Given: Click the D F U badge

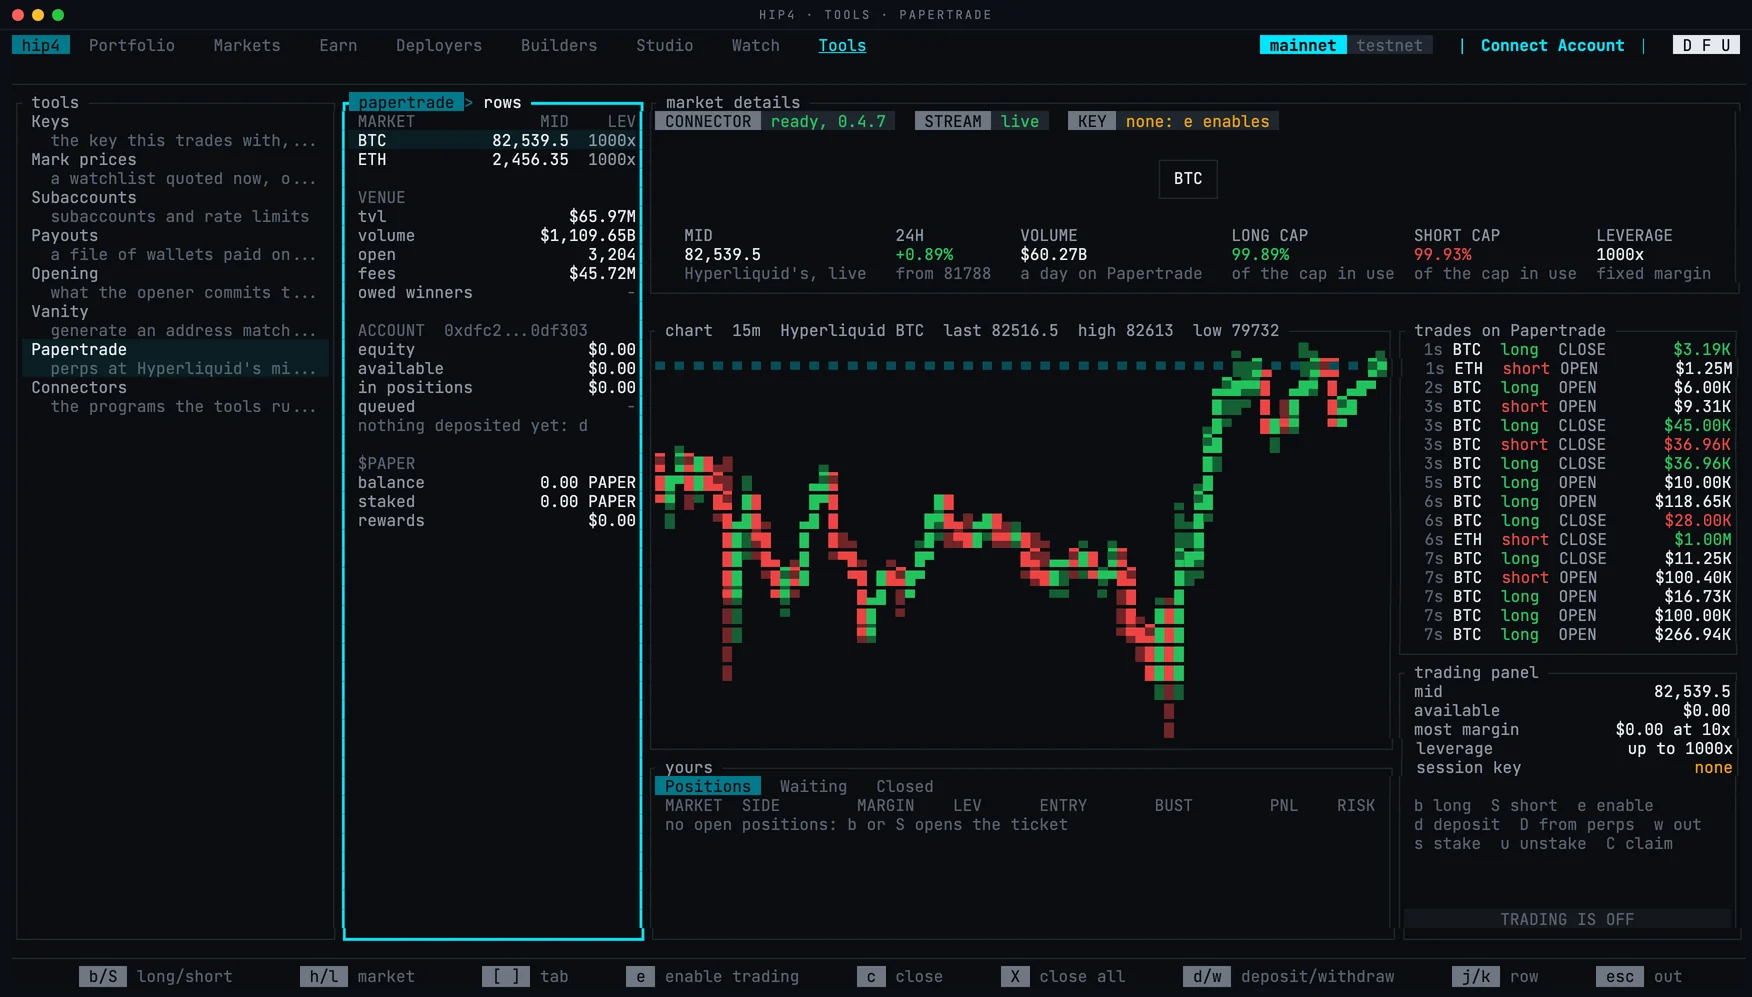Looking at the screenshot, I should pyautogui.click(x=1706, y=45).
